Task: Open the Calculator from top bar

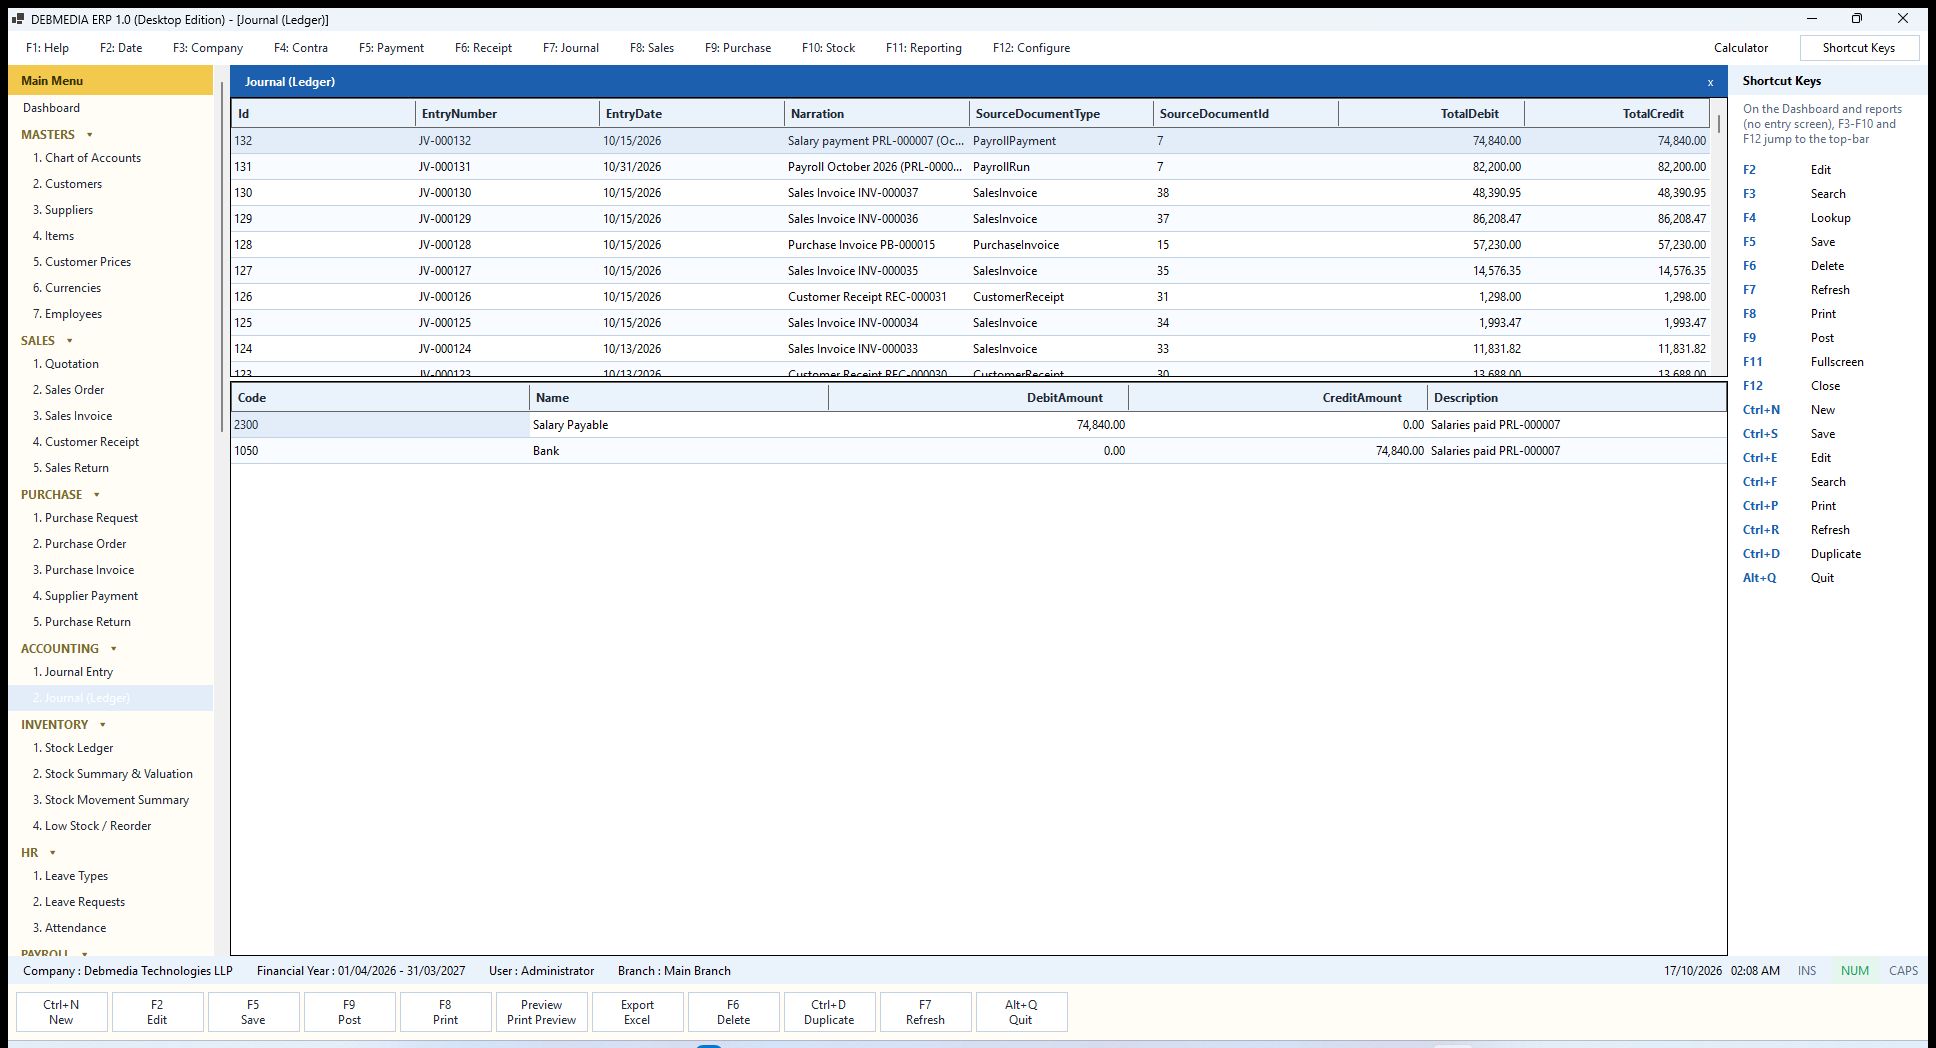Action: [1741, 48]
